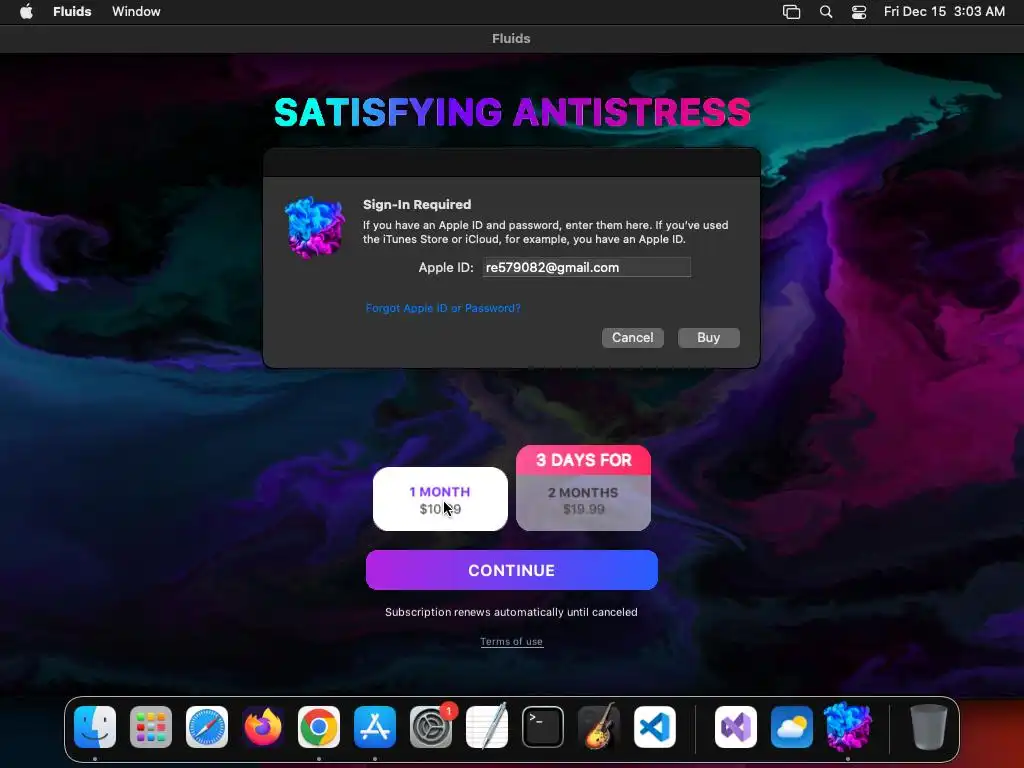The image size is (1024, 768).
Task: Open the Fluids menu in menu bar
Action: [72, 11]
